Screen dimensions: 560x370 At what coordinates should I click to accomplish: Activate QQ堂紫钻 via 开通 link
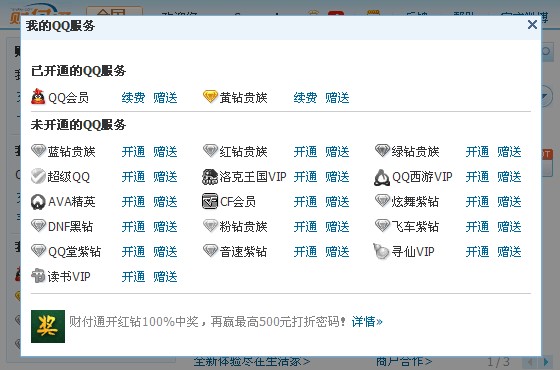point(133,252)
